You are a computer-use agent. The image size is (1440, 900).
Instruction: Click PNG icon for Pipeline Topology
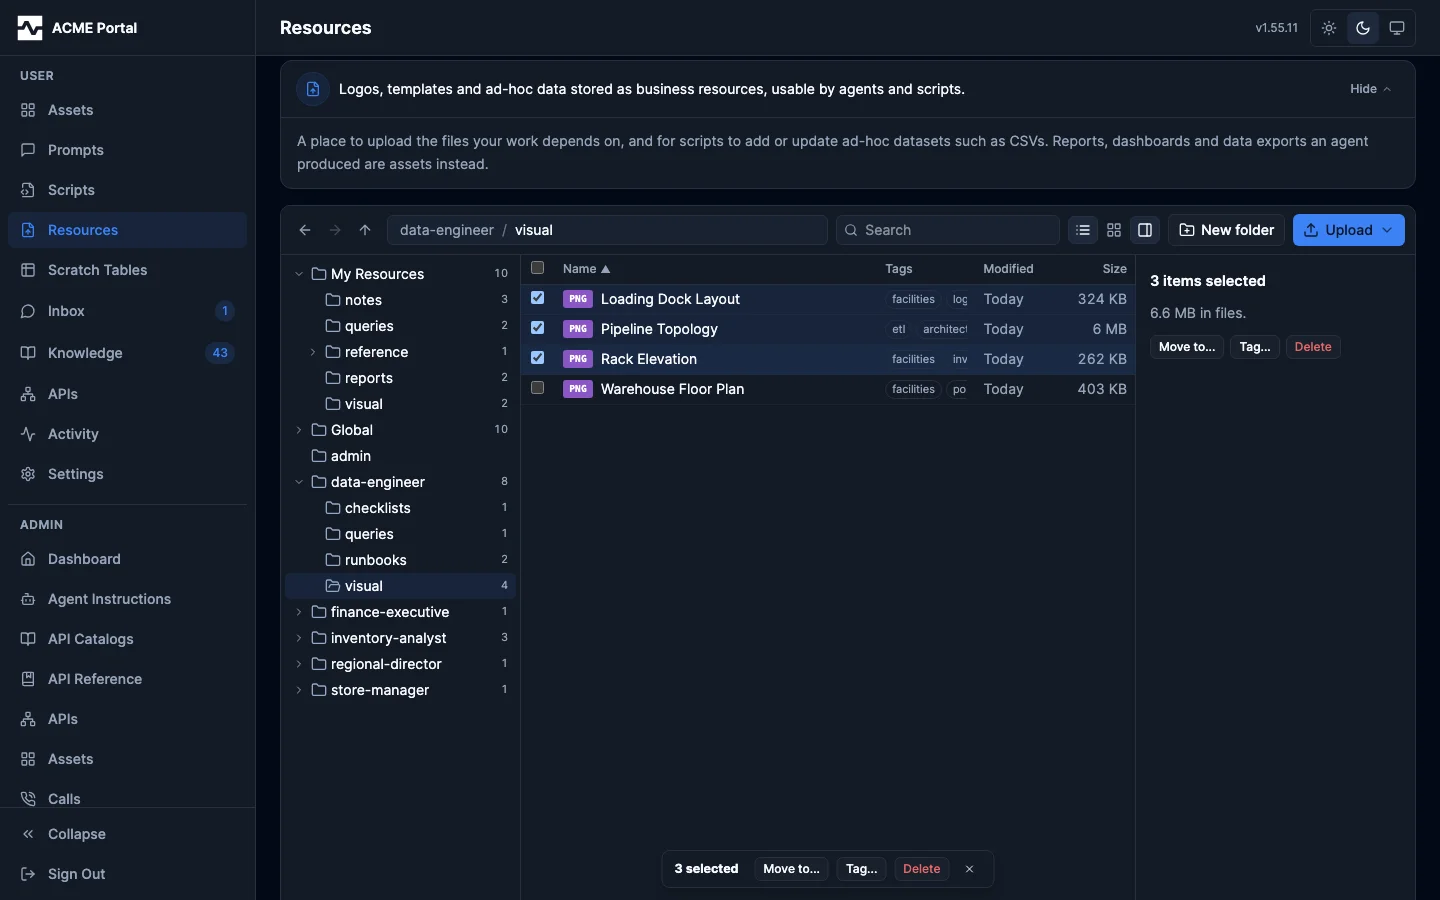[578, 329]
